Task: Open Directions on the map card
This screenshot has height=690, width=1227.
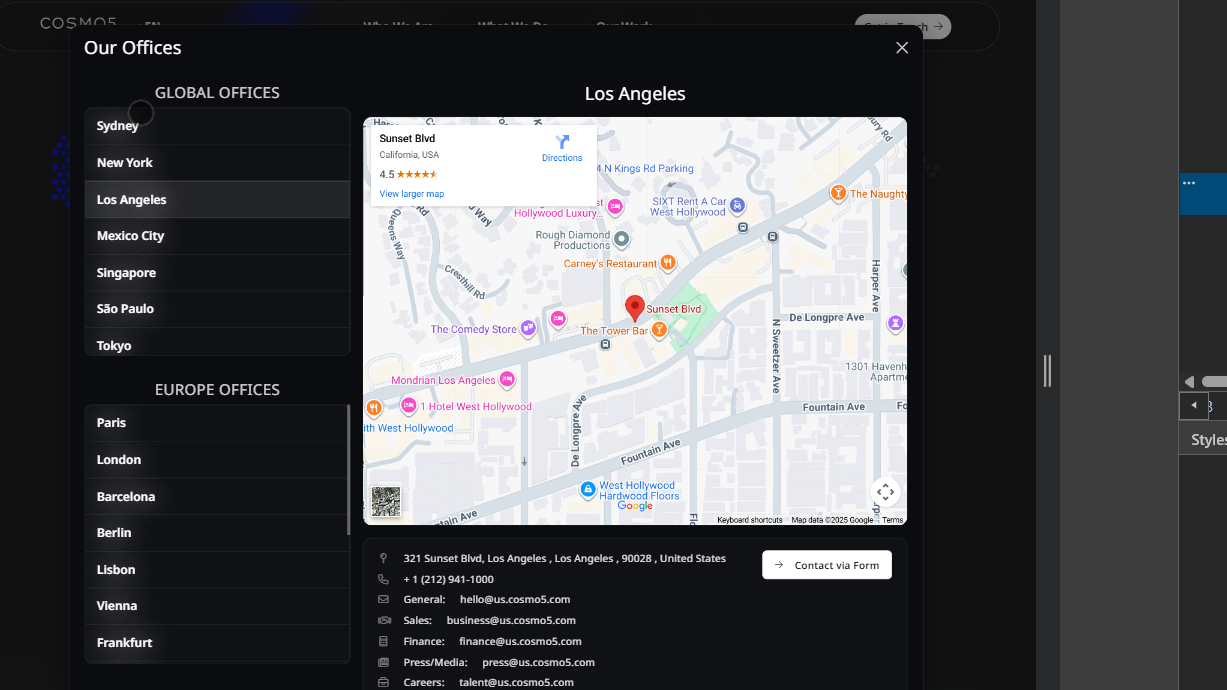Action: 562,148
